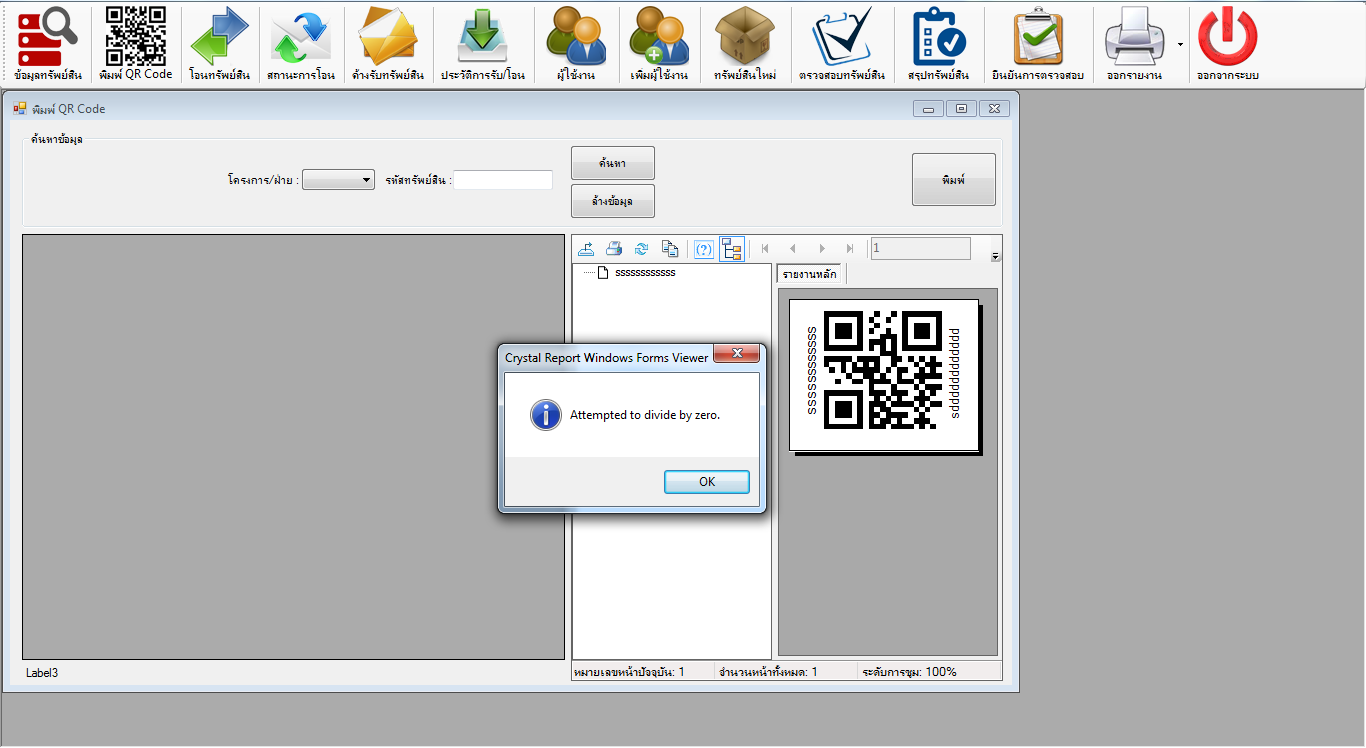Select ssssssssssss item in group tree
The image size is (1366, 748).
tap(645, 273)
